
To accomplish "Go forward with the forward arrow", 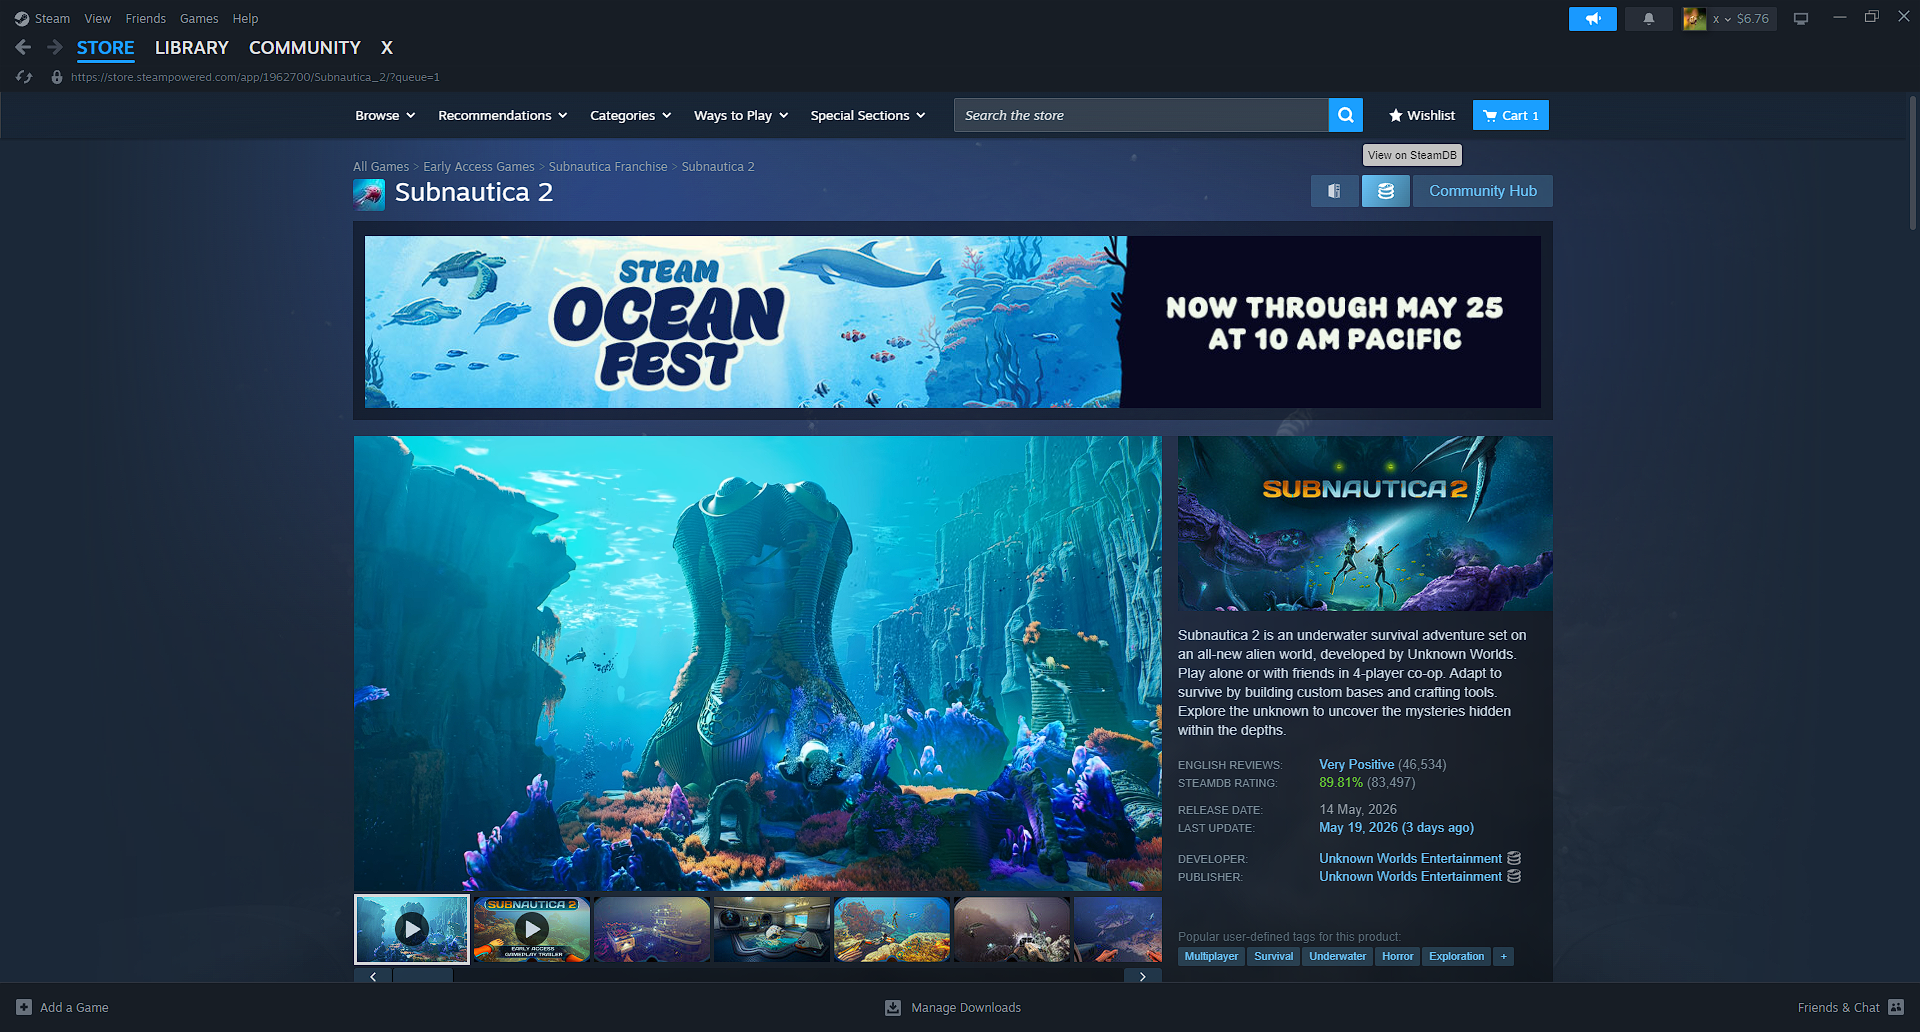I will pos(55,47).
